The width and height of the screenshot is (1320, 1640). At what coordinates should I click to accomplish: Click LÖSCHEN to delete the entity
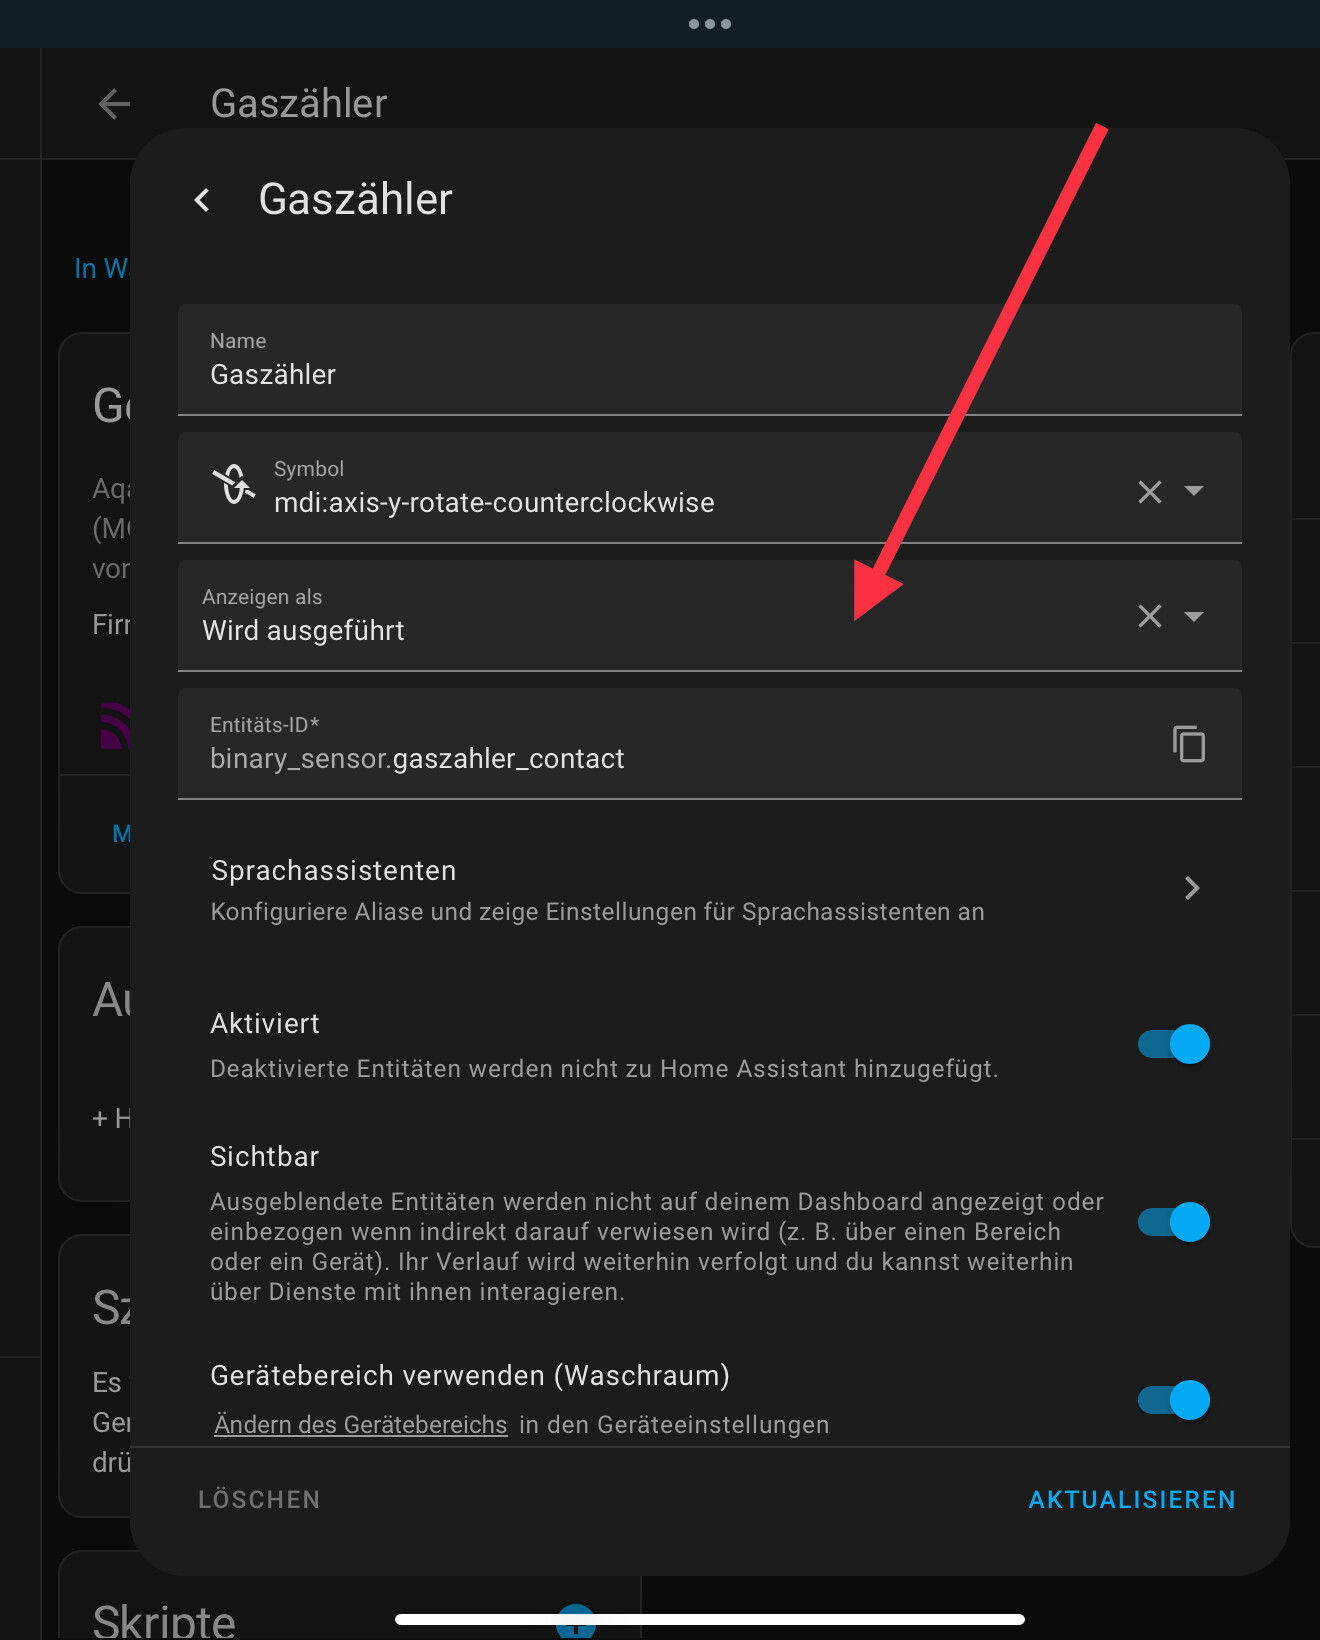point(259,1499)
